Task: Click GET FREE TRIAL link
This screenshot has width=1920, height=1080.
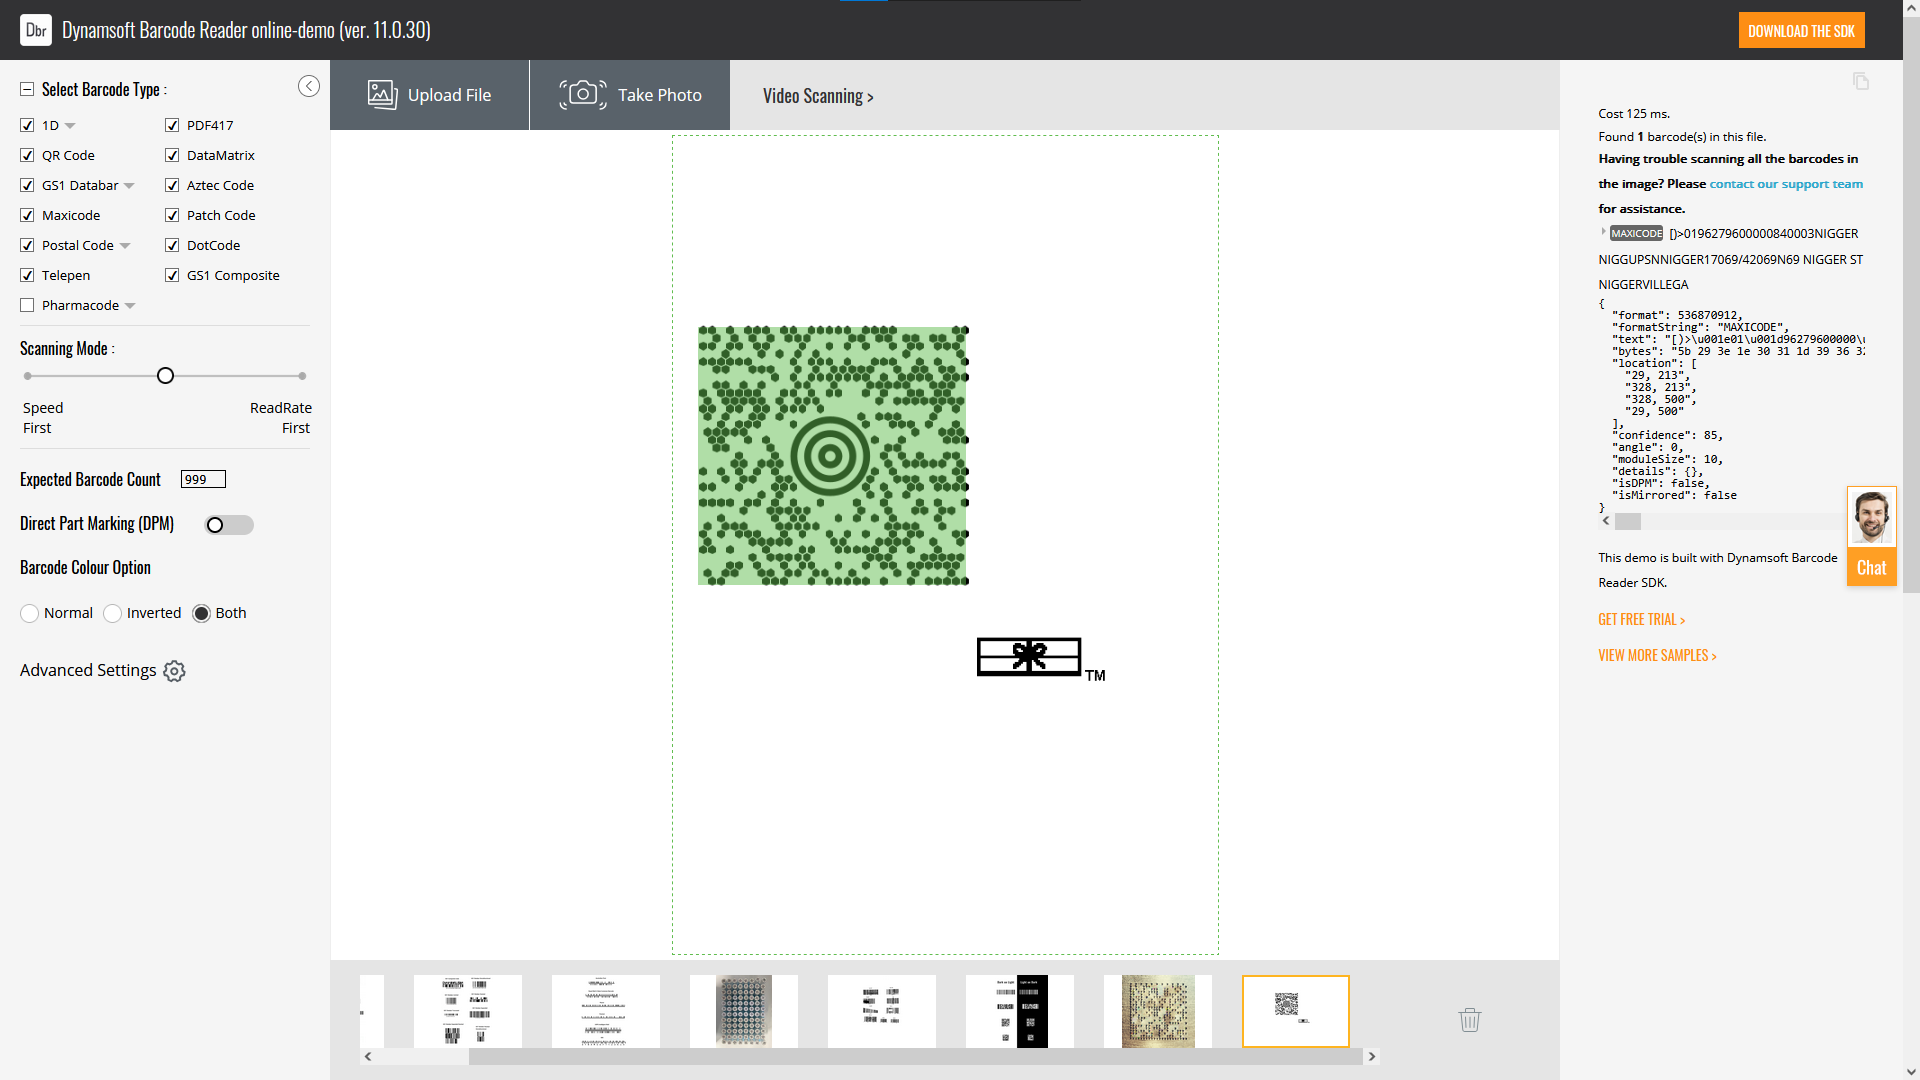Action: (1641, 620)
